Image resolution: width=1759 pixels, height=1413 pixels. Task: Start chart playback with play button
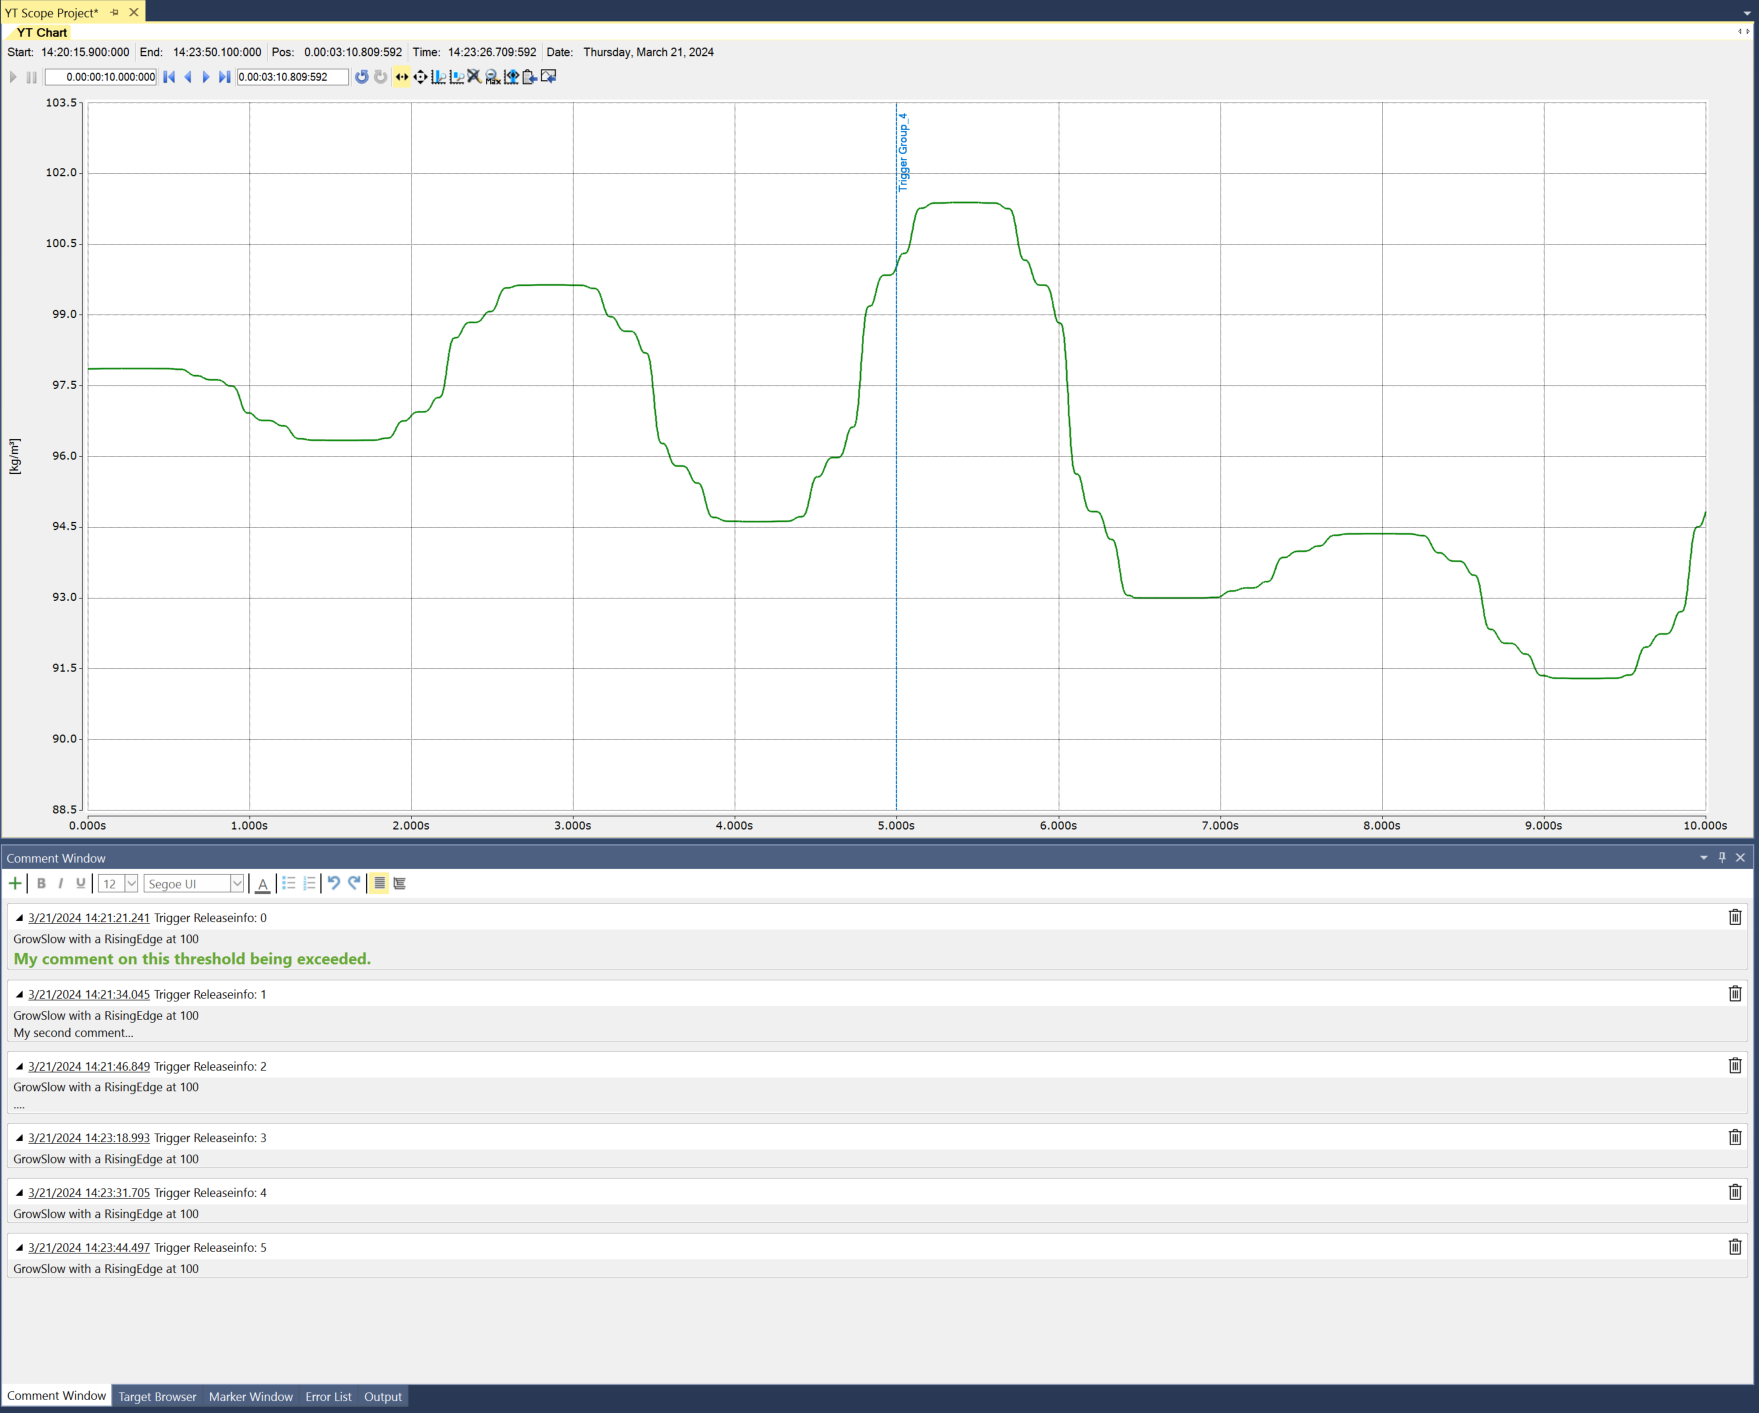13,77
